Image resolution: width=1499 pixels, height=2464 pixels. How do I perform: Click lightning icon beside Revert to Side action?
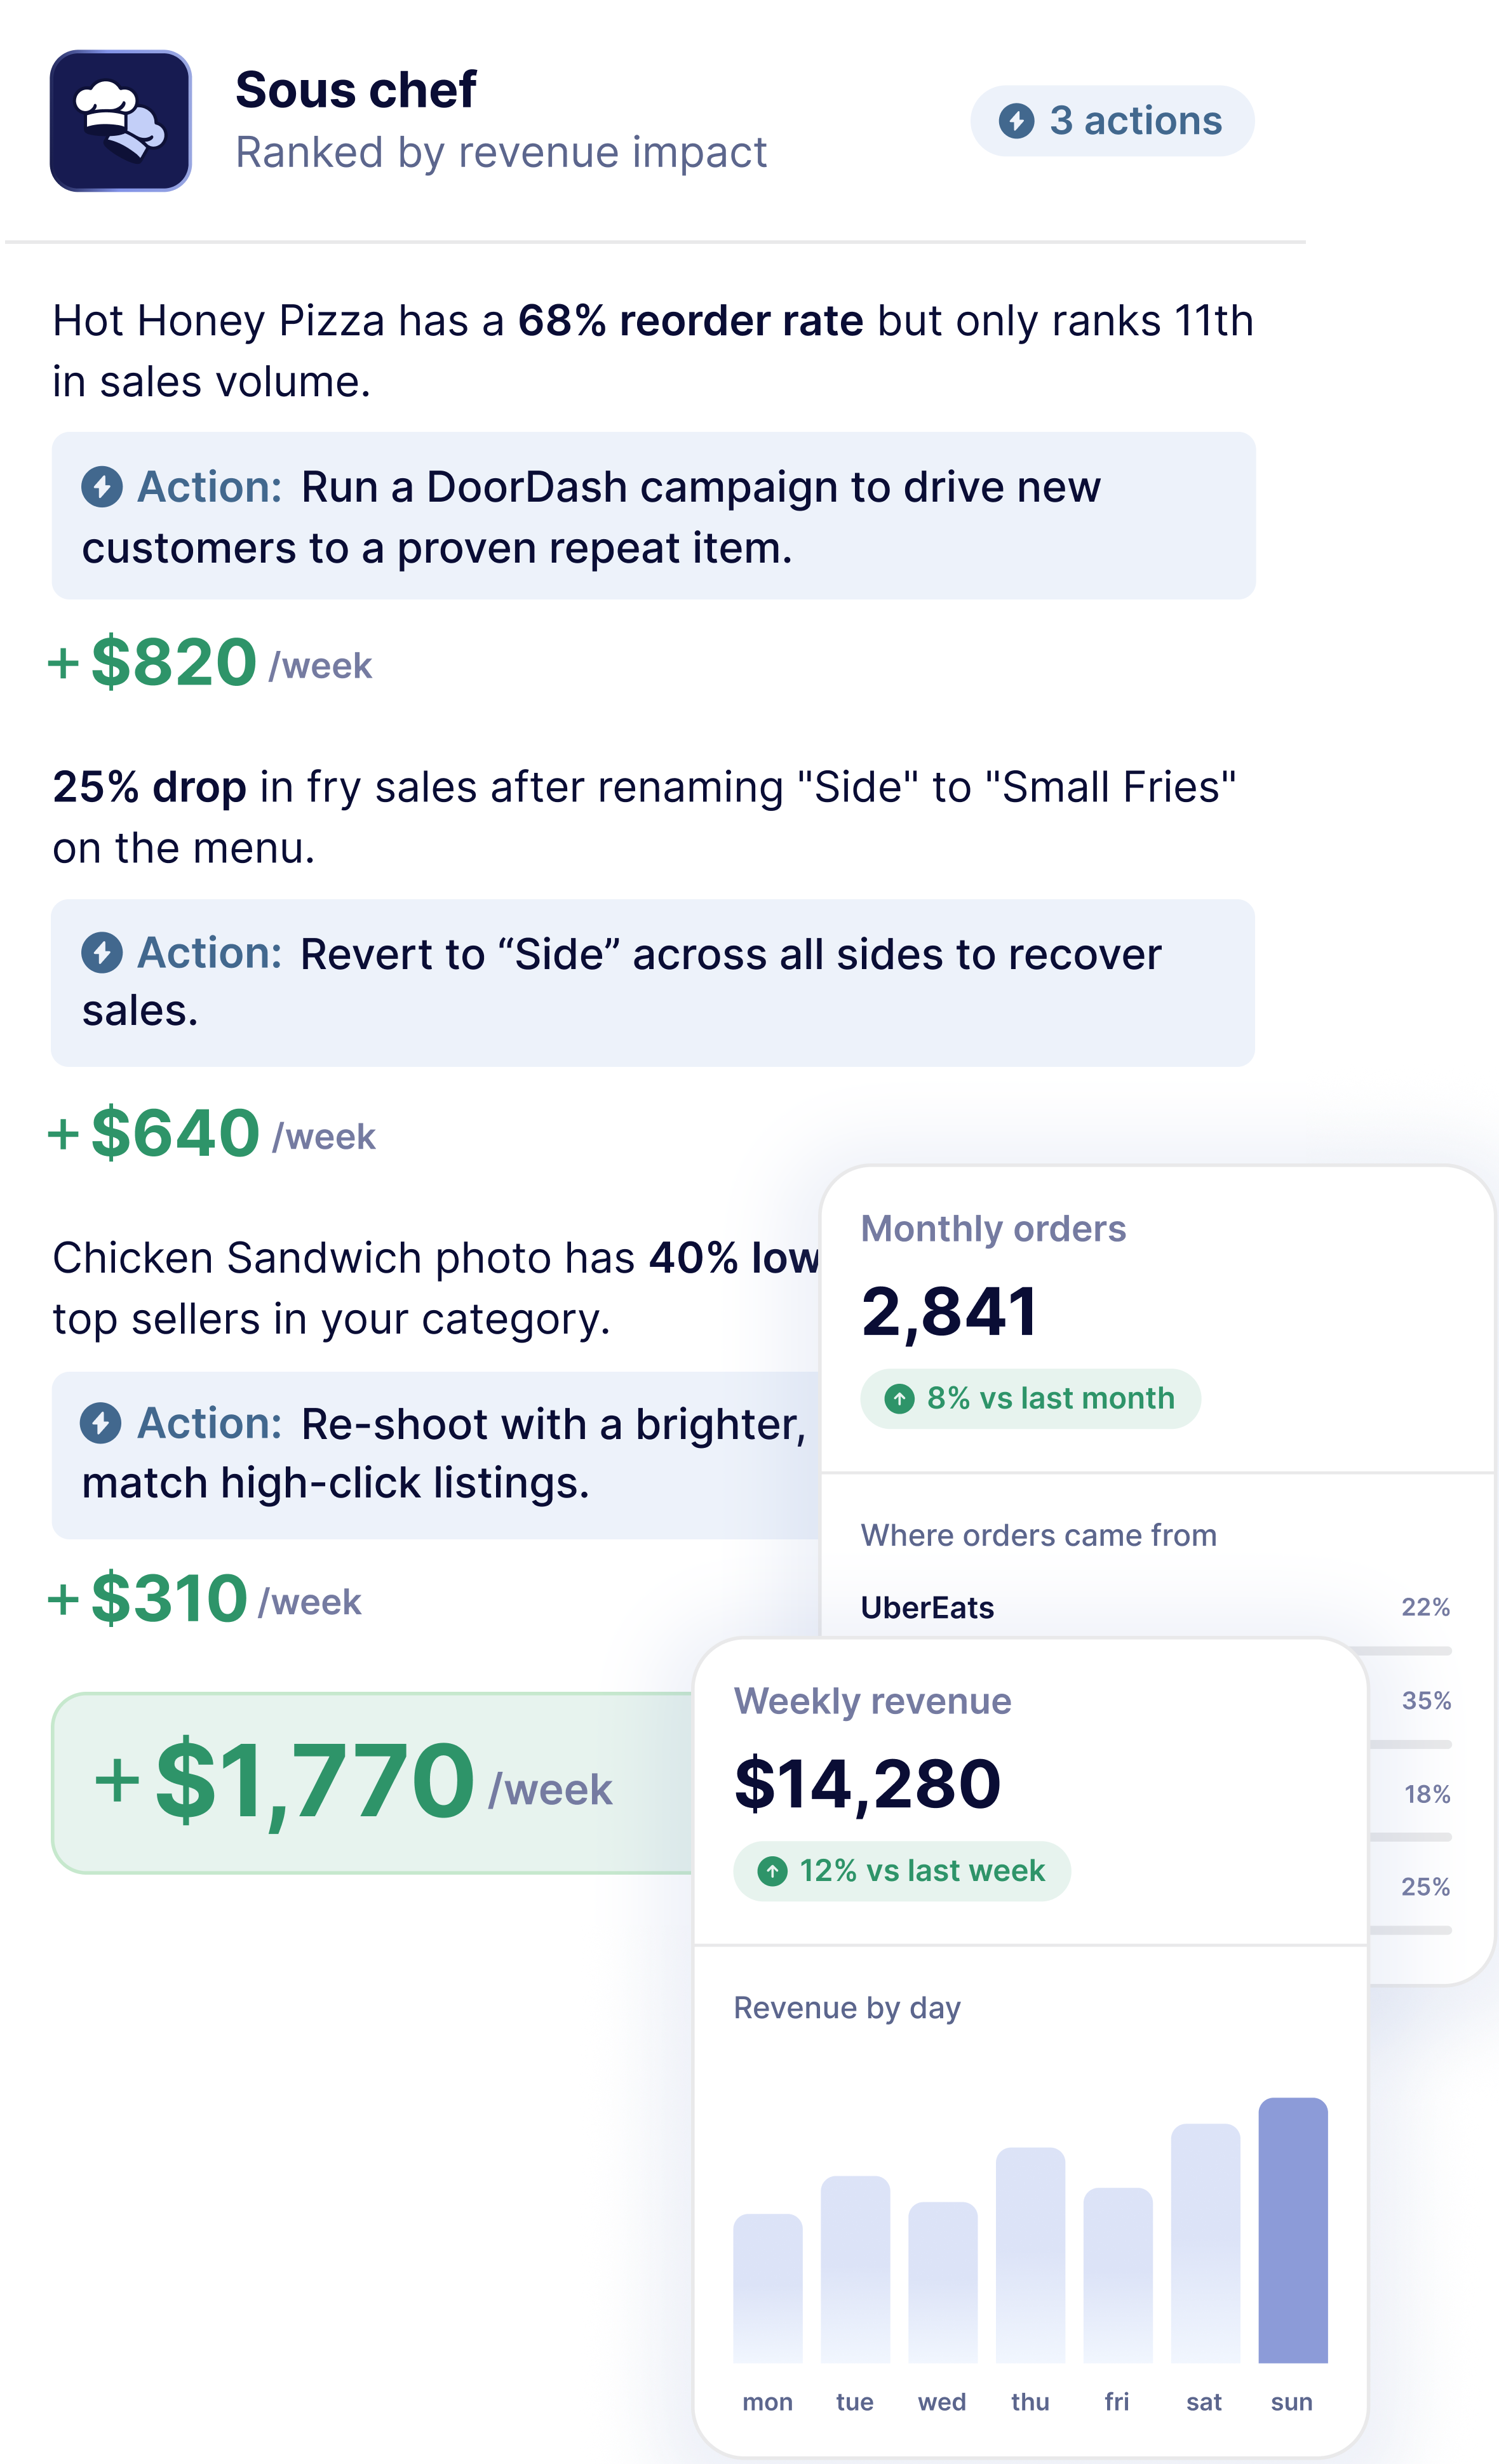[x=102, y=953]
